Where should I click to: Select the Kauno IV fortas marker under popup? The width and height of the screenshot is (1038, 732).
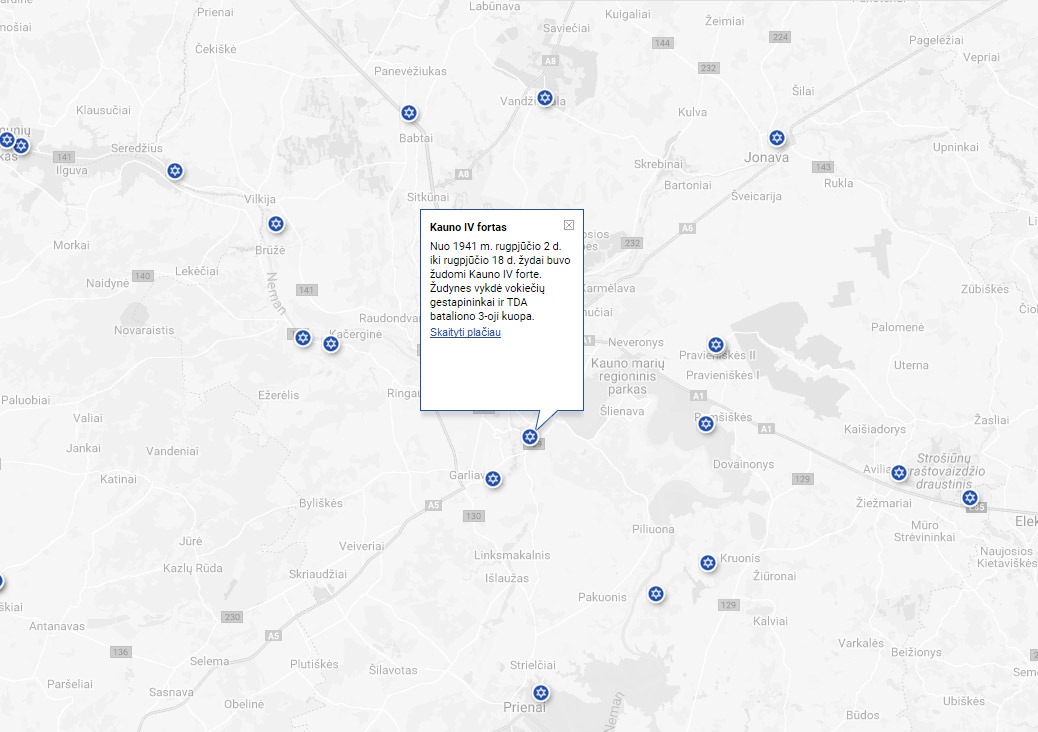point(530,437)
